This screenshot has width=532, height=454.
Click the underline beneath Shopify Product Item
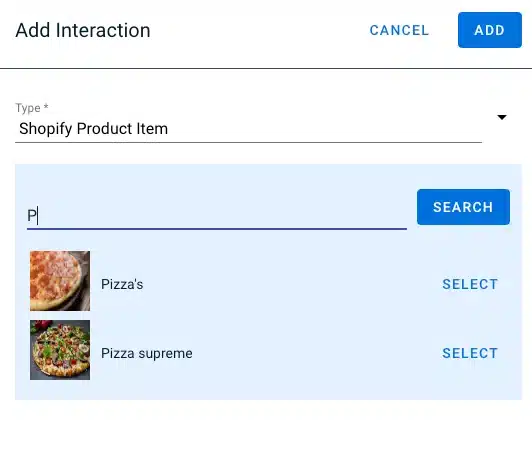tap(248, 143)
